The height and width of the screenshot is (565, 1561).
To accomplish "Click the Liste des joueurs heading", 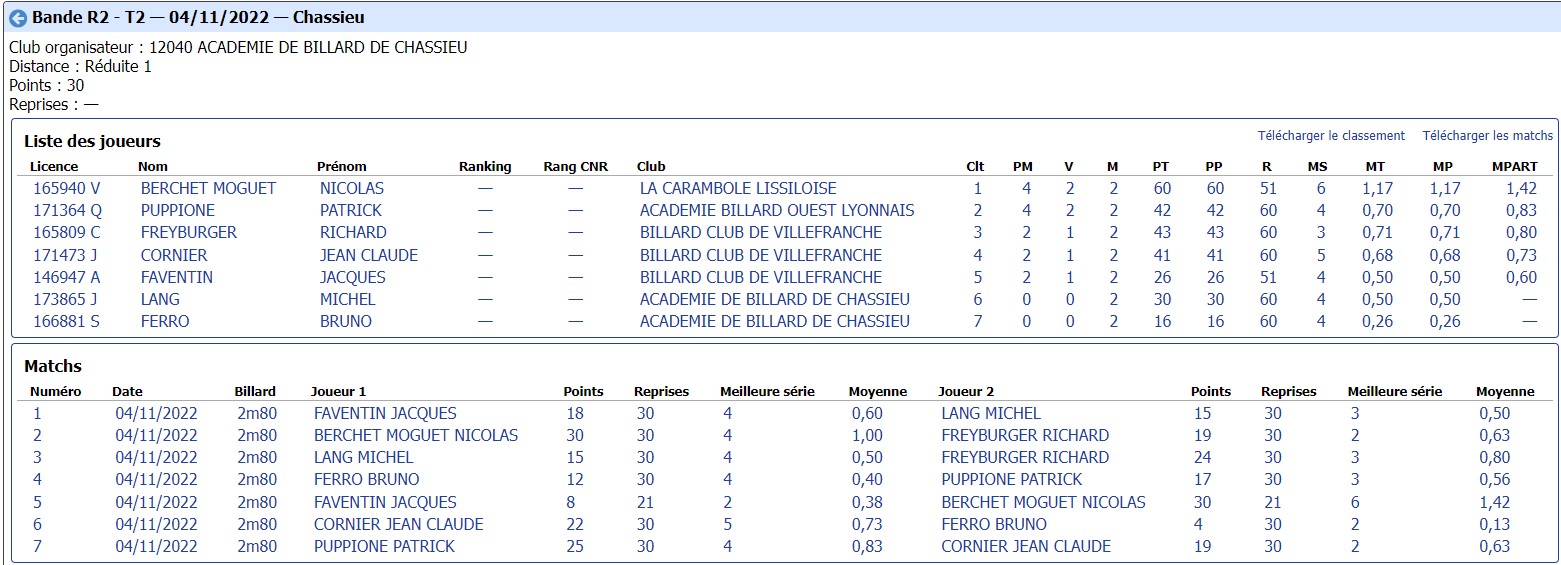I will 93,141.
